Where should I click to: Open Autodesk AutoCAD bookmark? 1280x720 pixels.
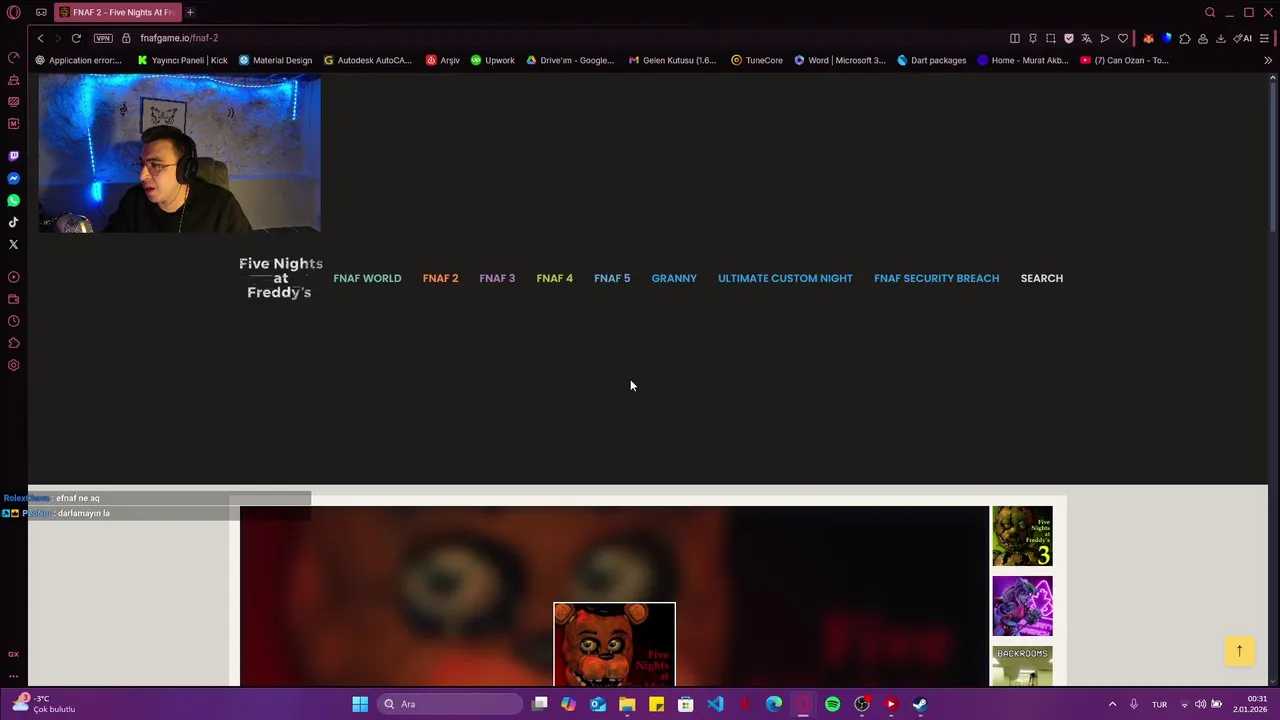(367, 60)
